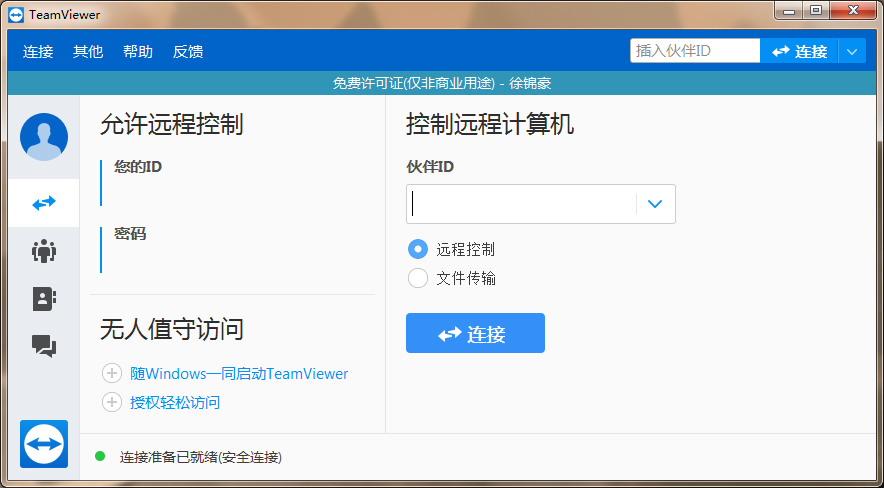This screenshot has width=884, height=488.
Task: Click the 授权轻松访问 link
Action: pos(175,403)
